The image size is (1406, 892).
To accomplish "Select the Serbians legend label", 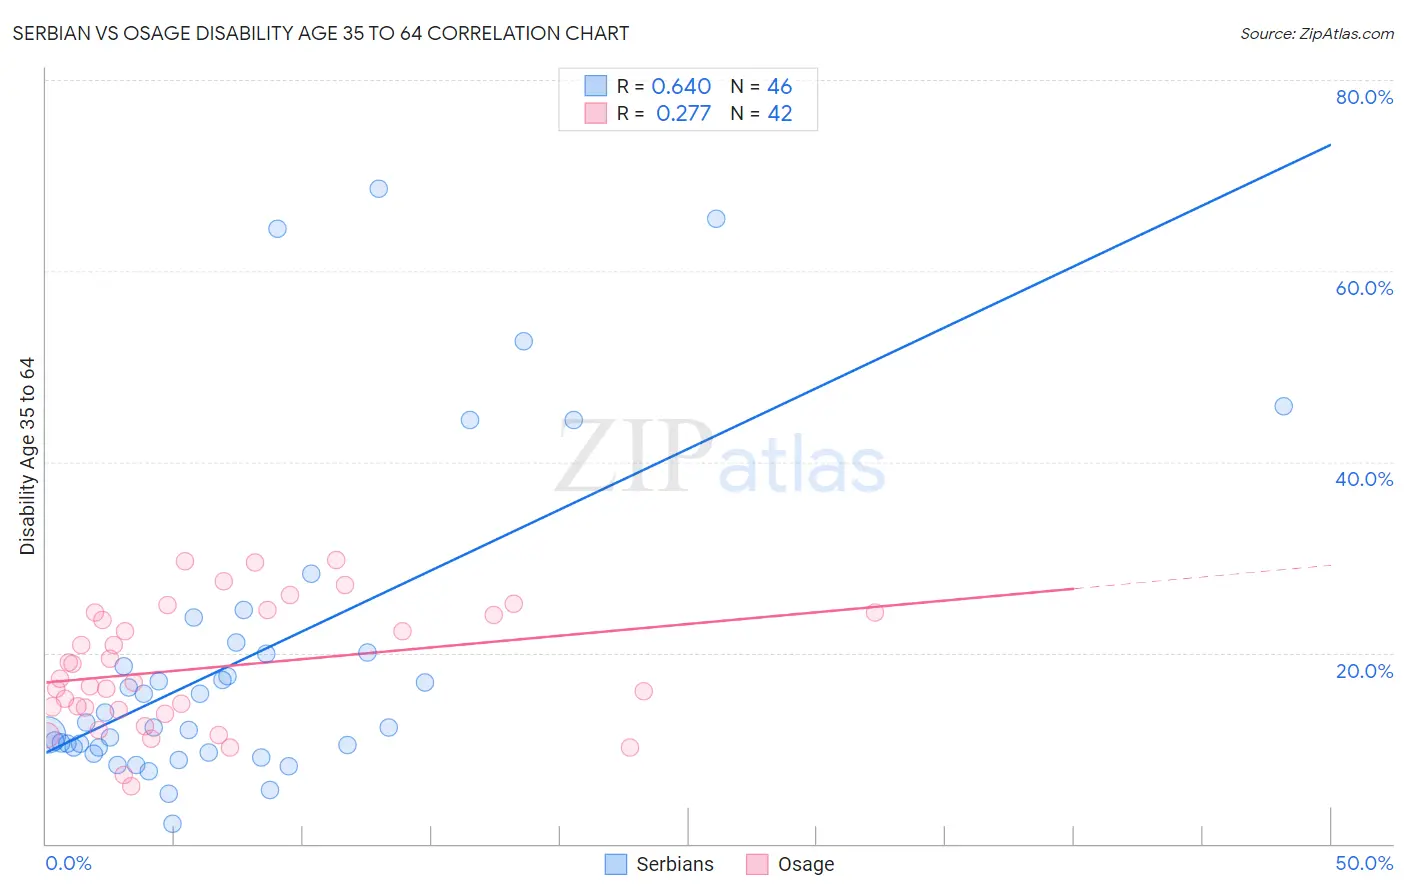I will (675, 864).
